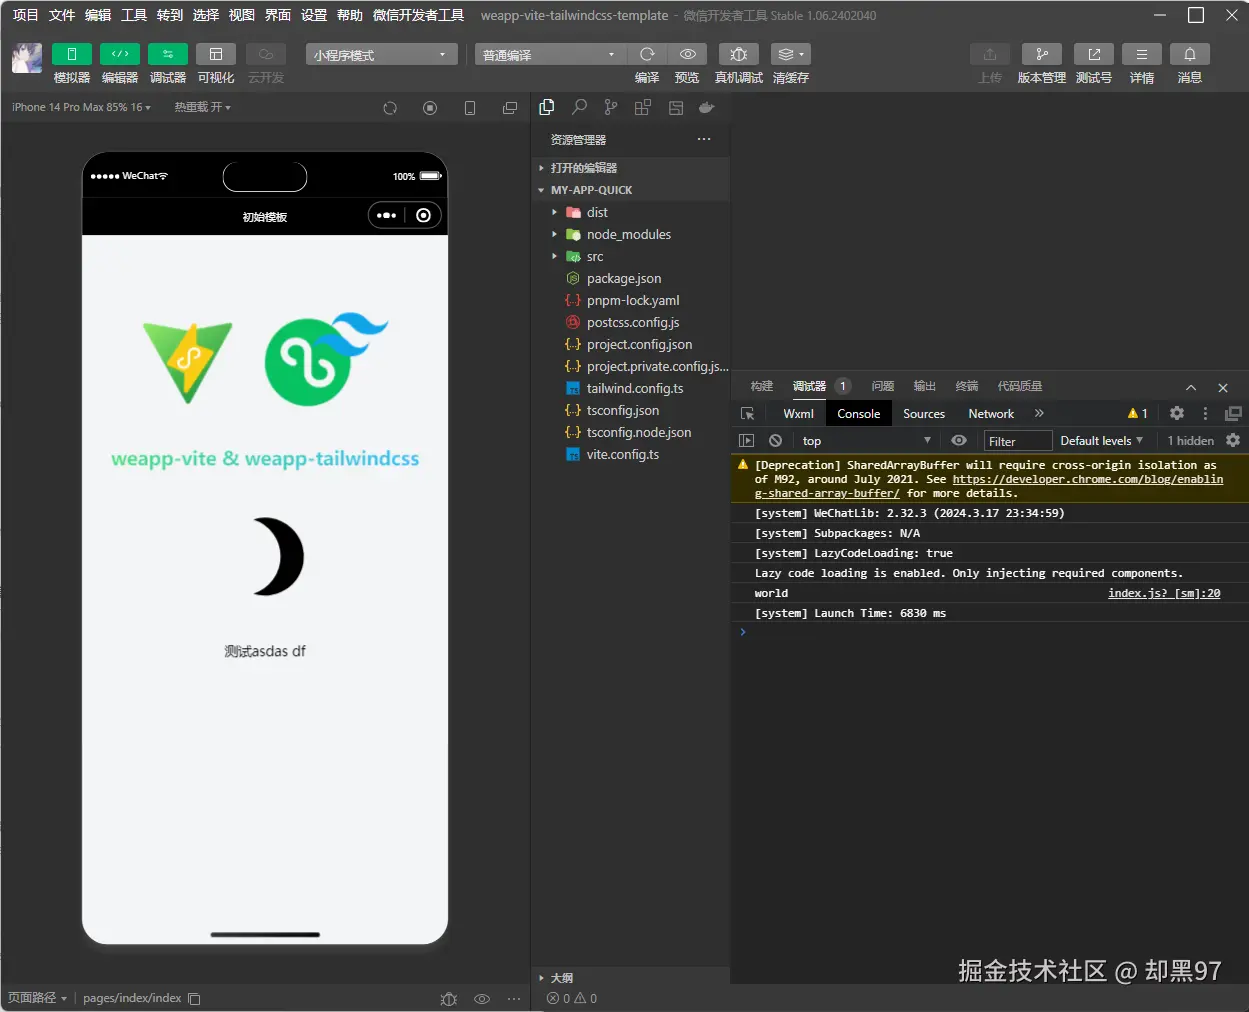
Task: Open the Default levels dropdown
Action: point(1101,441)
